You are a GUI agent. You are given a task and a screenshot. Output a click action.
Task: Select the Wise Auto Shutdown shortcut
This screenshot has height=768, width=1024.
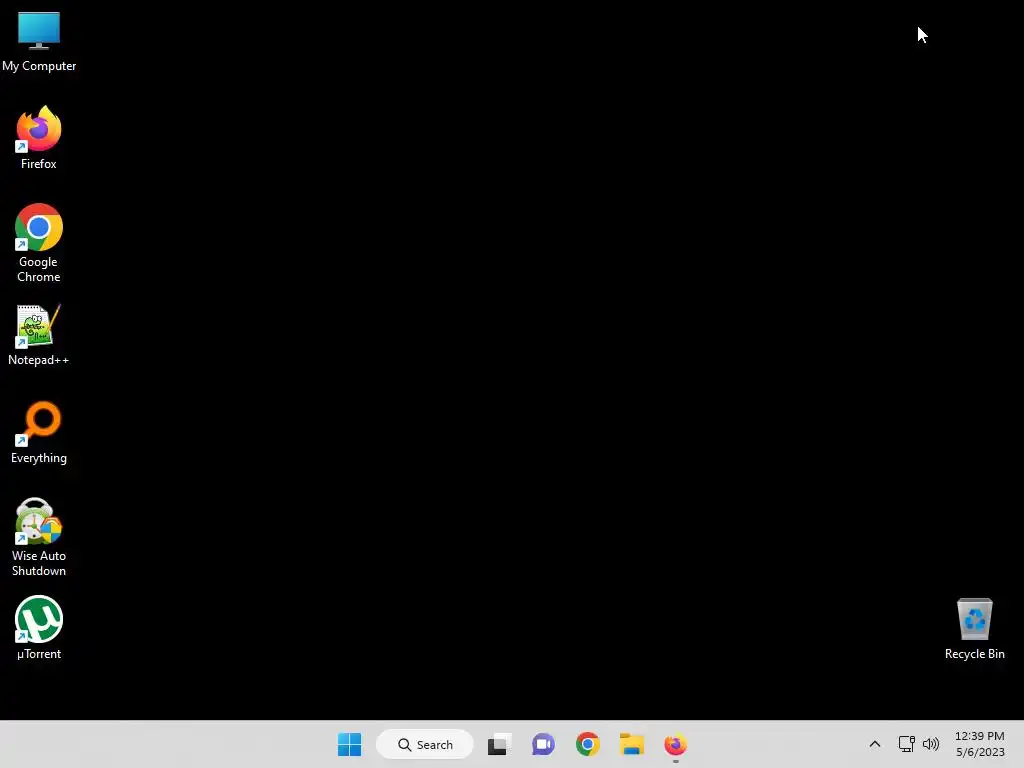39,537
